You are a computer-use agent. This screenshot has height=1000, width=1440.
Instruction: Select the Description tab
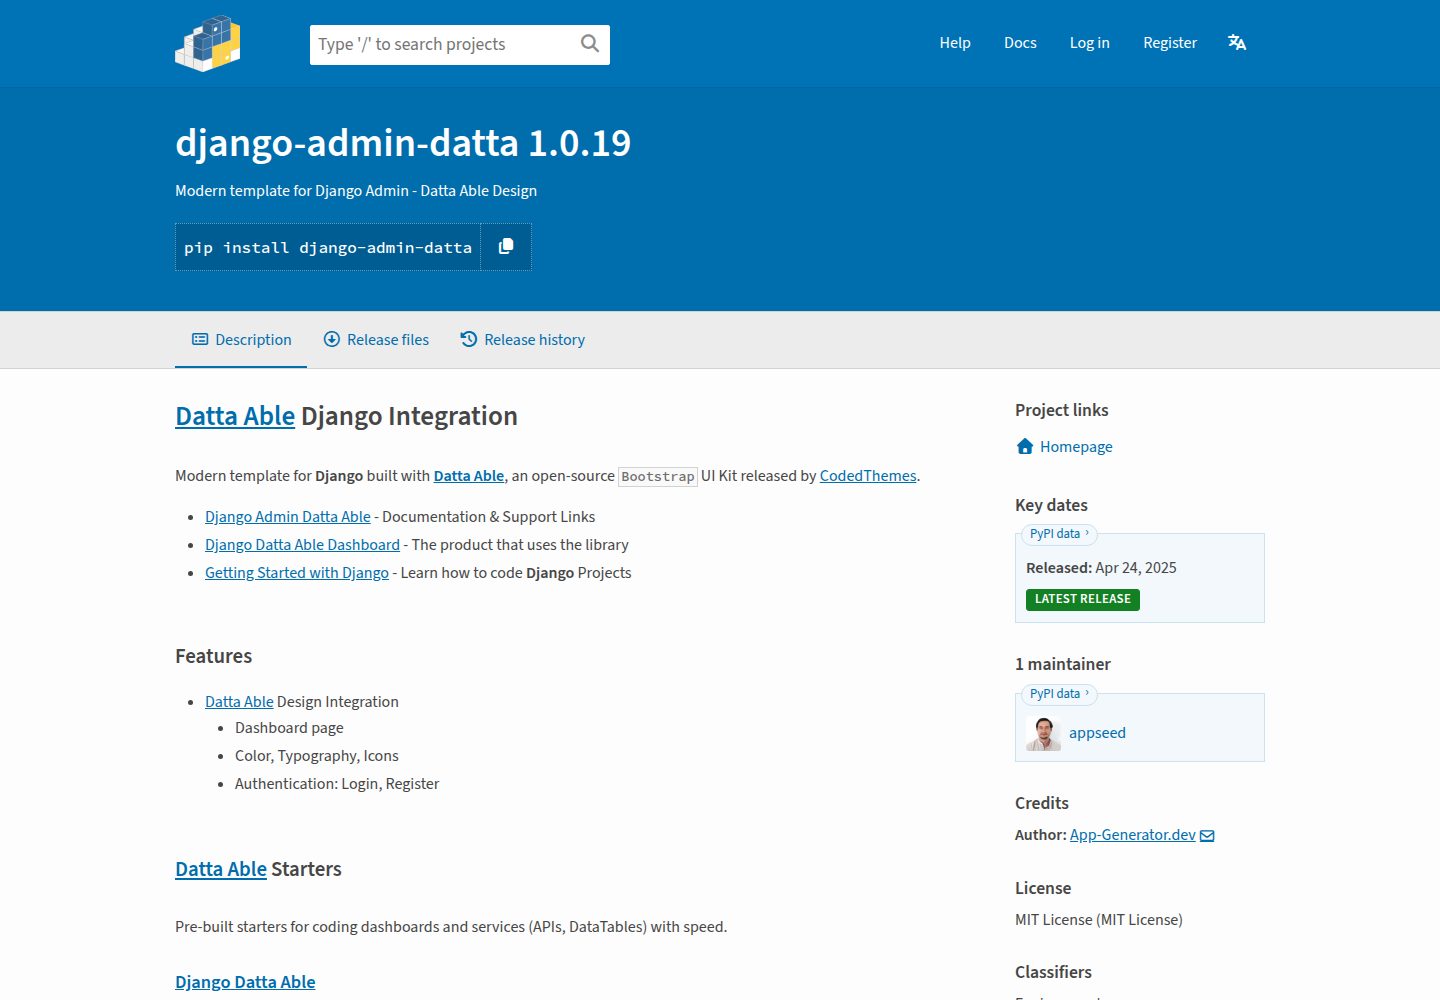point(241,340)
